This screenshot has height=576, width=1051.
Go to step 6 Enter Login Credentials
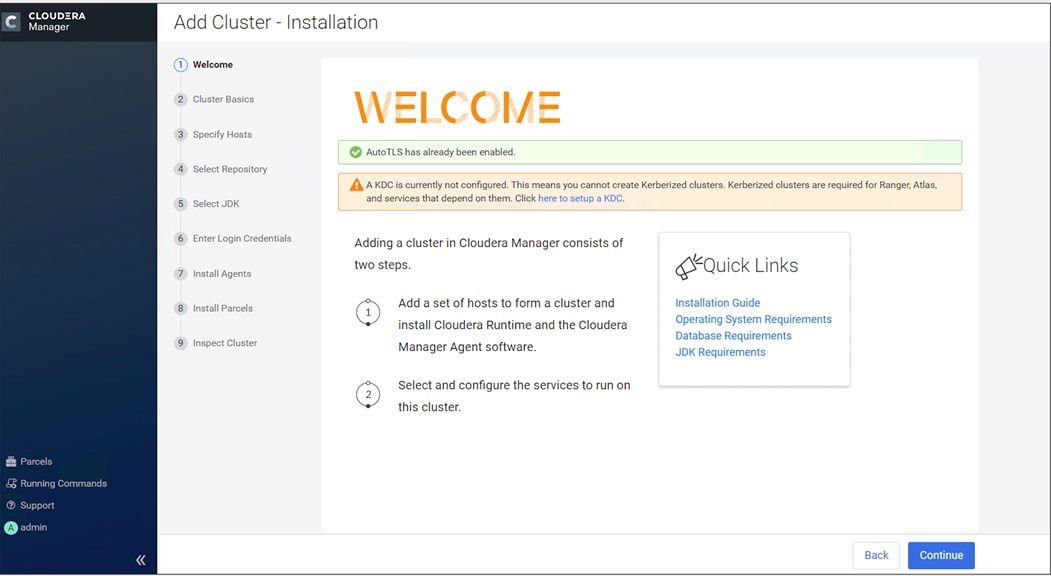coord(233,239)
